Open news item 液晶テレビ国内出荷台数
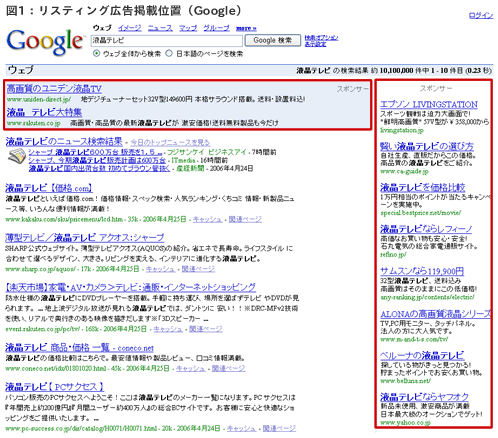Screen dimensions: 498x438 pyautogui.click(x=99, y=168)
